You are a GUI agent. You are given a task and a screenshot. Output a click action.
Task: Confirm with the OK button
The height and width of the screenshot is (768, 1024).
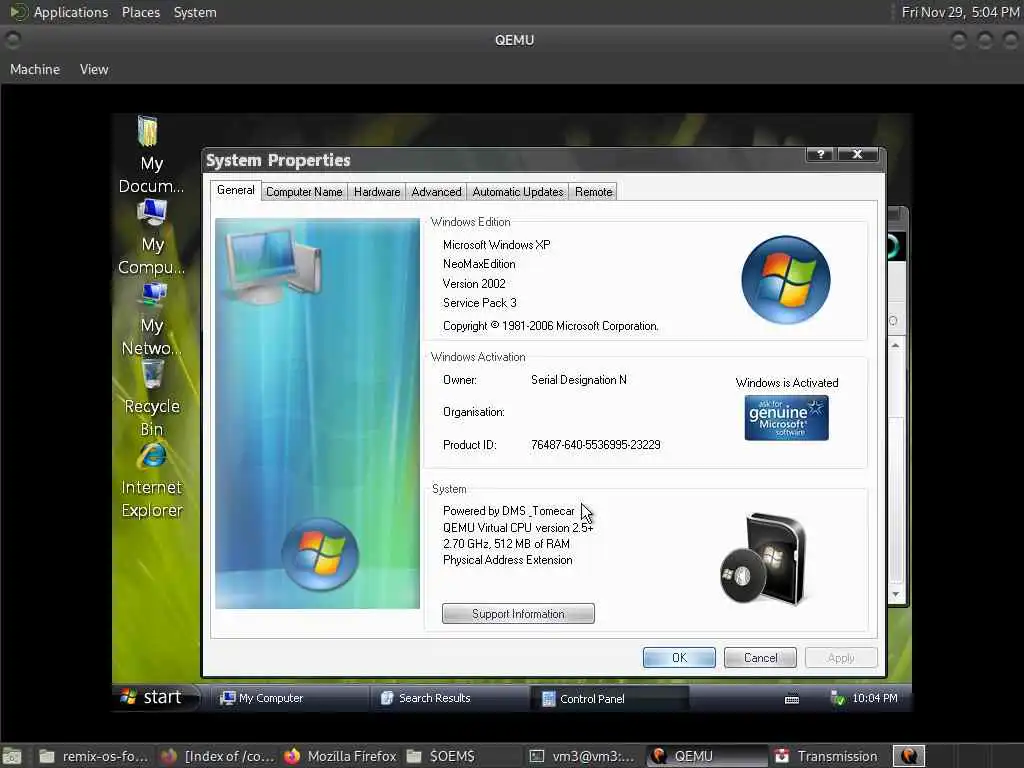(679, 658)
